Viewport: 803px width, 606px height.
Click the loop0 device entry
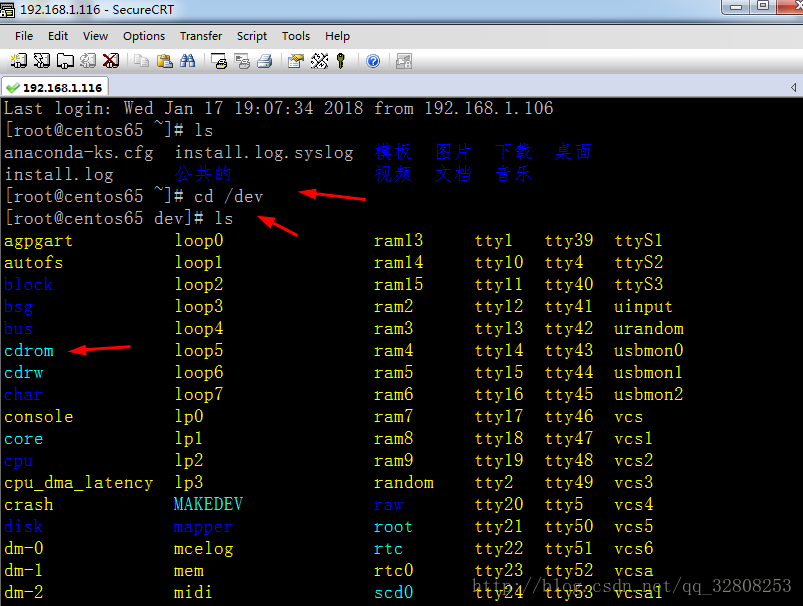[199, 241]
